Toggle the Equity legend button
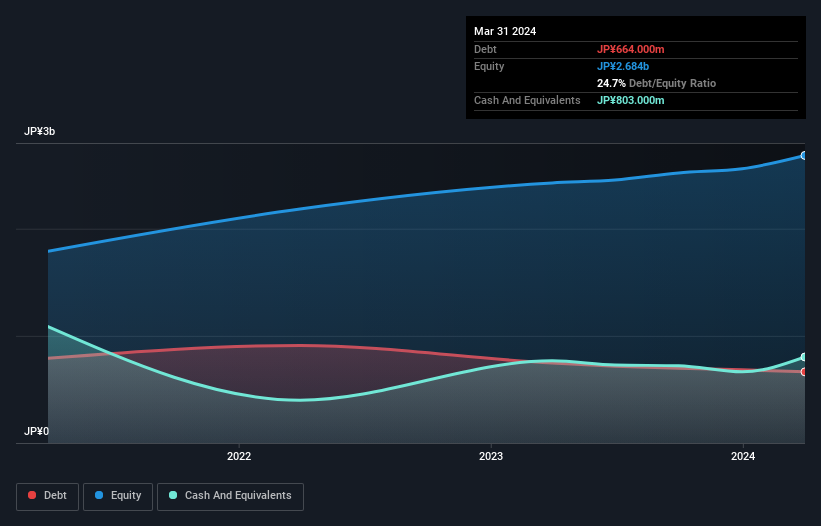The image size is (821, 526). tap(118, 496)
